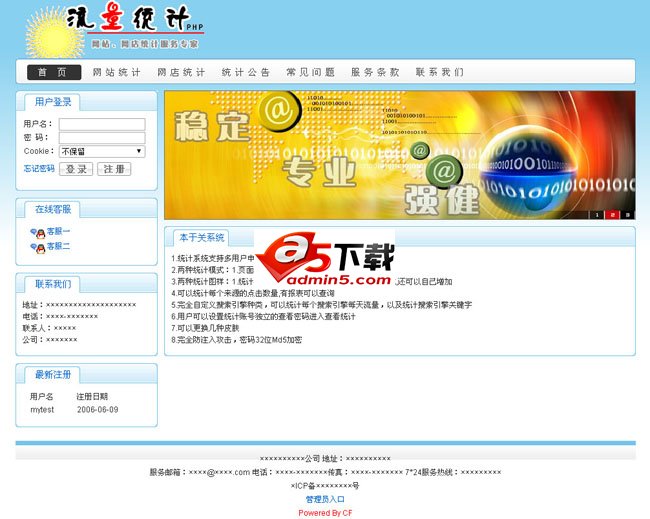Select the 最新注册 panel tab

click(x=53, y=375)
